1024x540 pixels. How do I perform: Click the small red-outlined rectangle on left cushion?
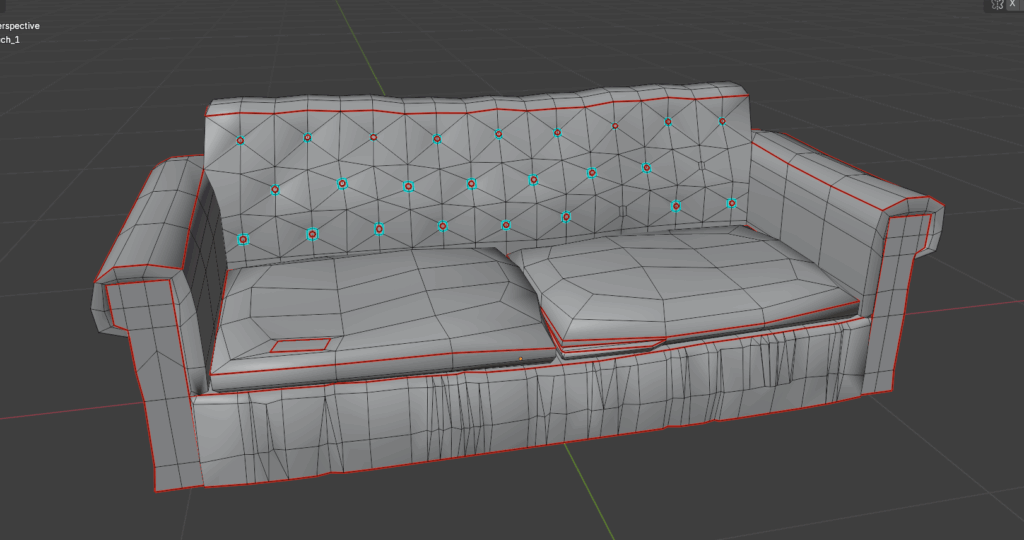301,345
